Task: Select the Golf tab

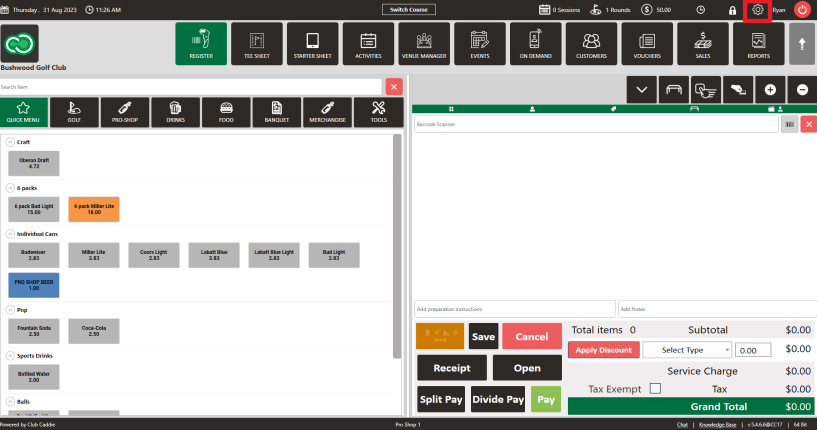Action: 74,112
